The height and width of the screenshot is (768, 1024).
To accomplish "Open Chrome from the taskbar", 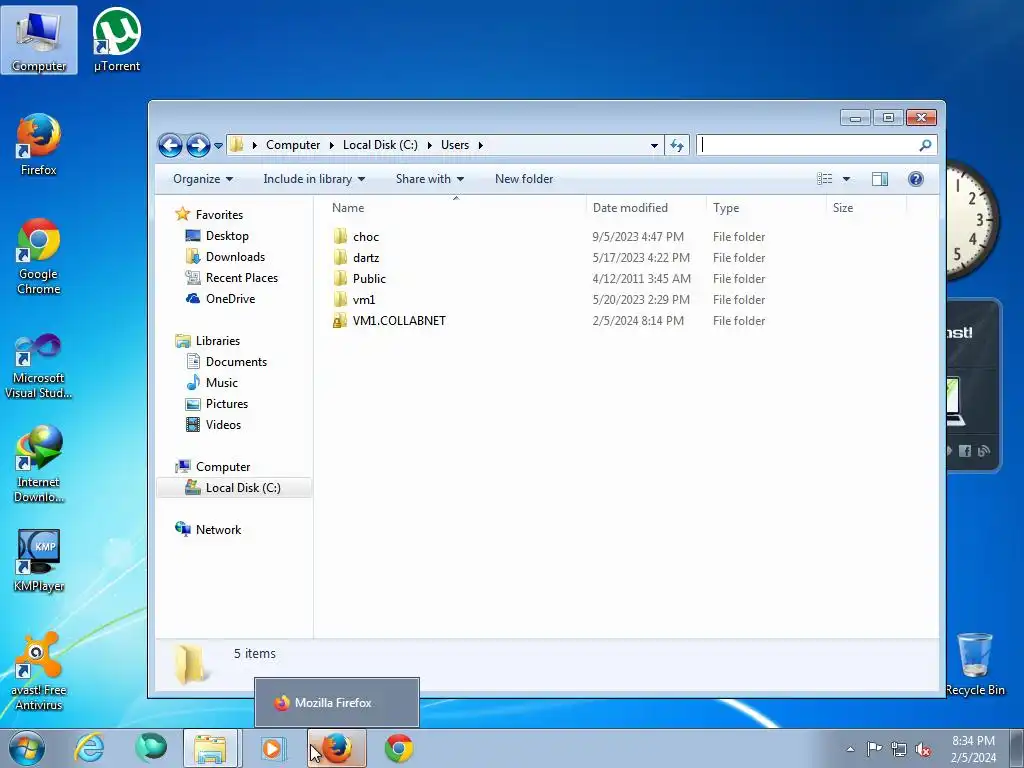I will click(398, 748).
